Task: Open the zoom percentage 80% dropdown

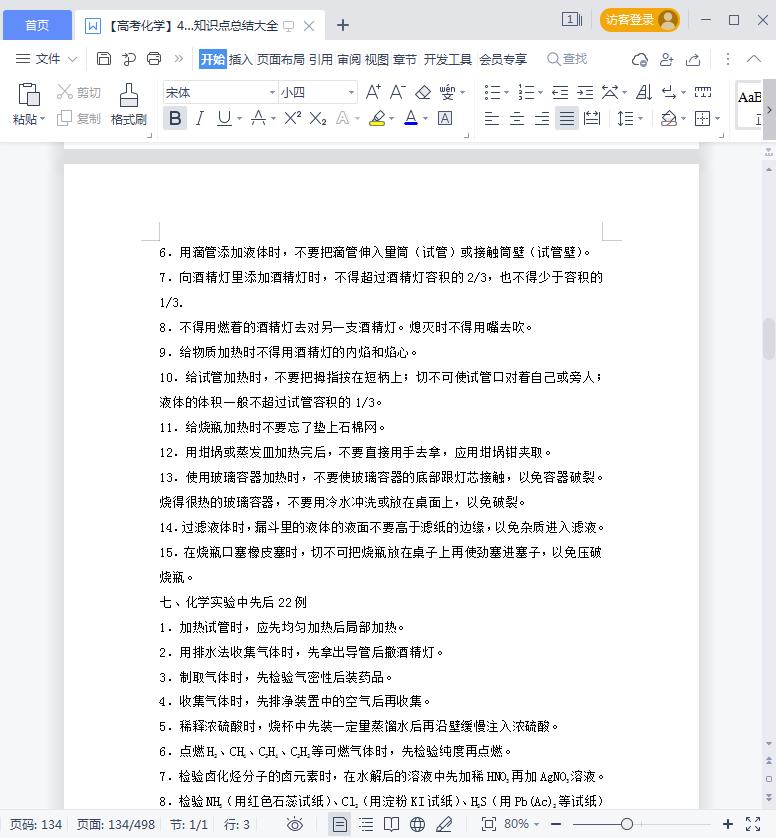Action: tap(536, 825)
